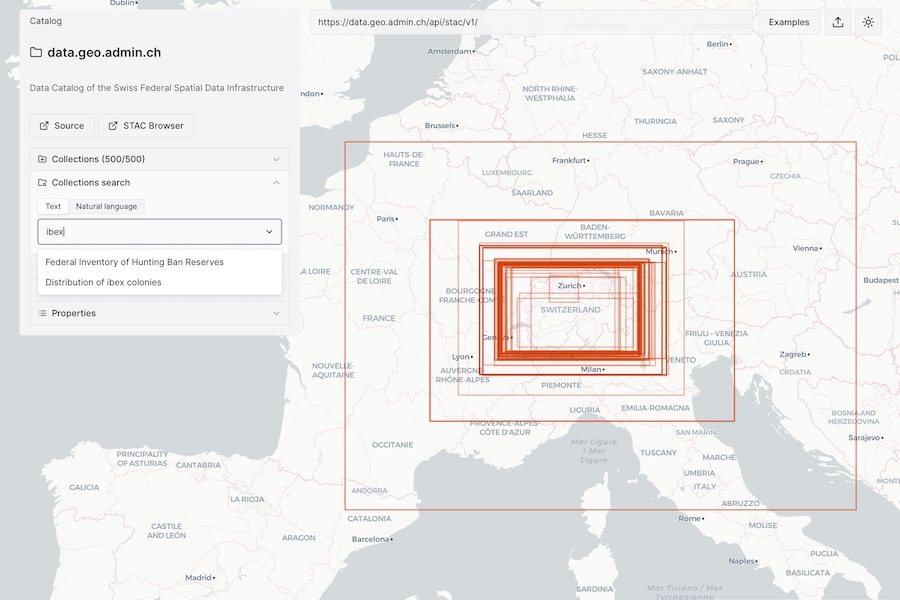The height and width of the screenshot is (600, 900).
Task: Click the Examples button
Action: point(789,21)
